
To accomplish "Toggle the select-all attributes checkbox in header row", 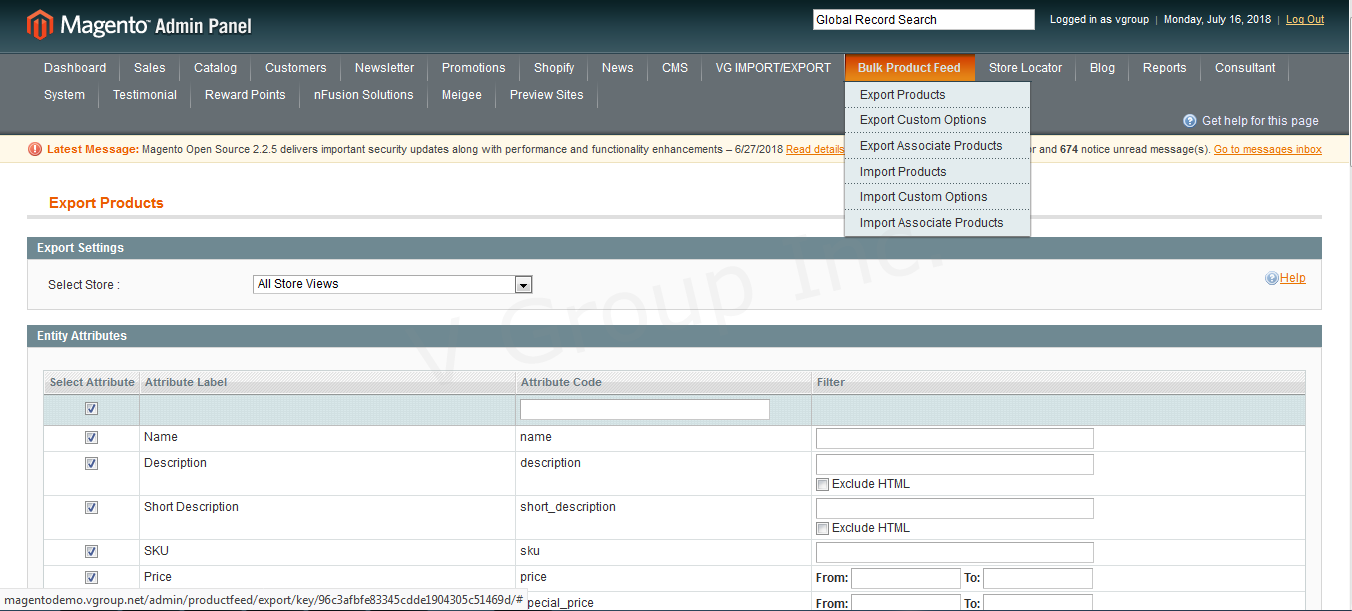I will [91, 409].
